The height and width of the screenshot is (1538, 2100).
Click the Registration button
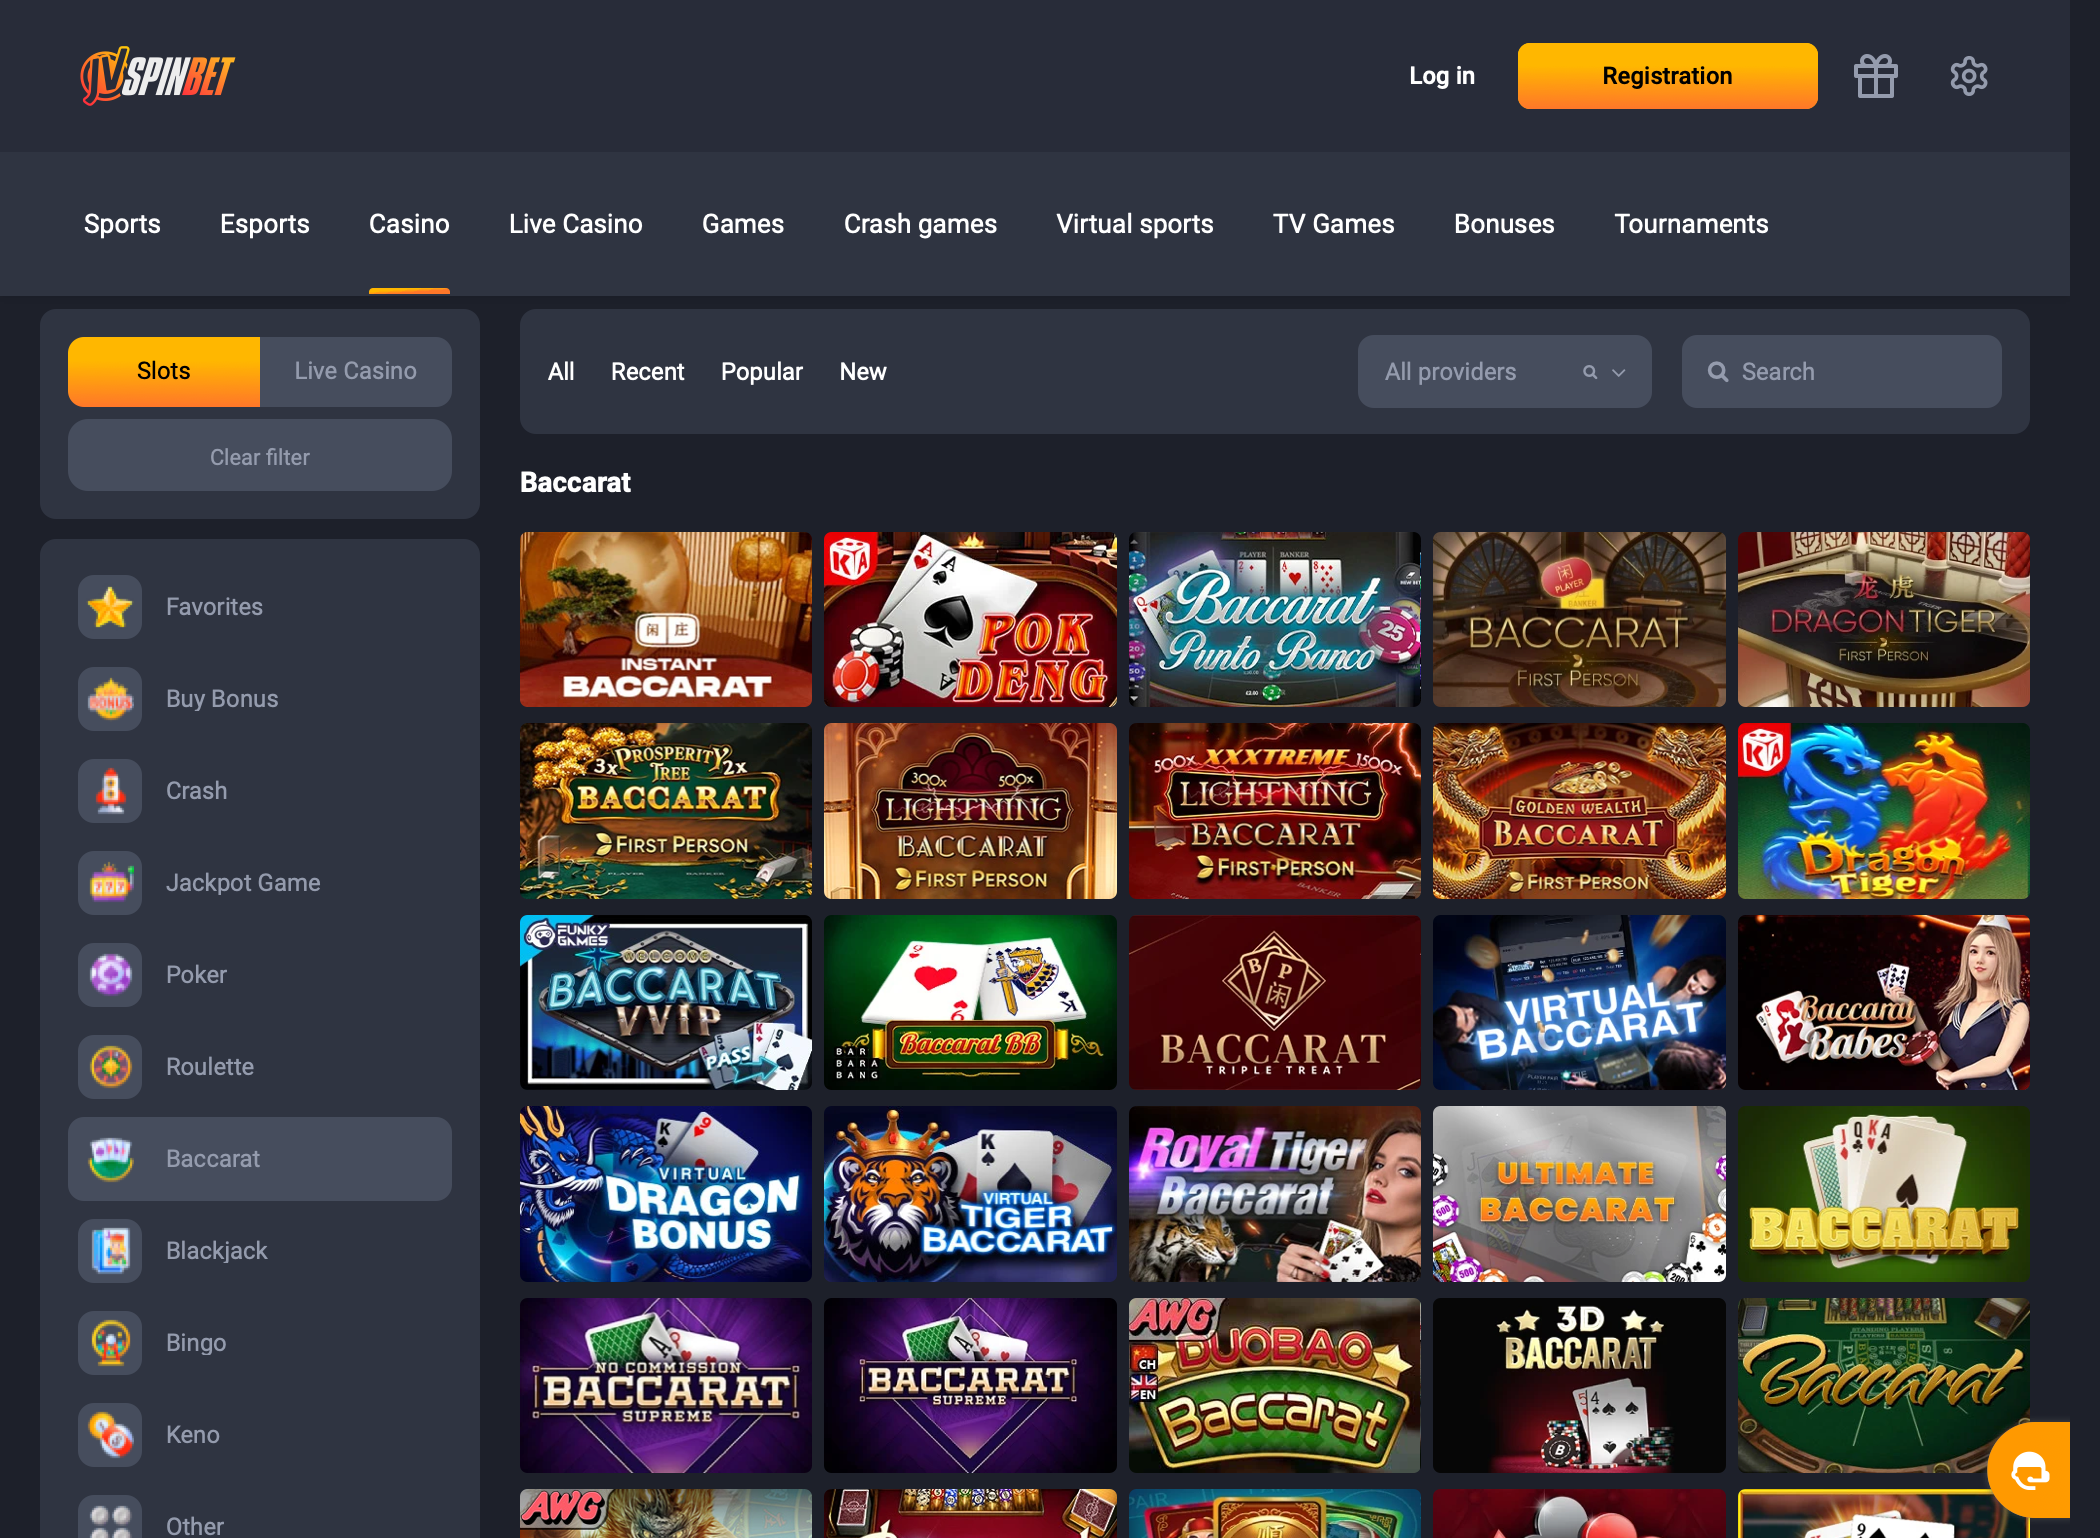1667,76
